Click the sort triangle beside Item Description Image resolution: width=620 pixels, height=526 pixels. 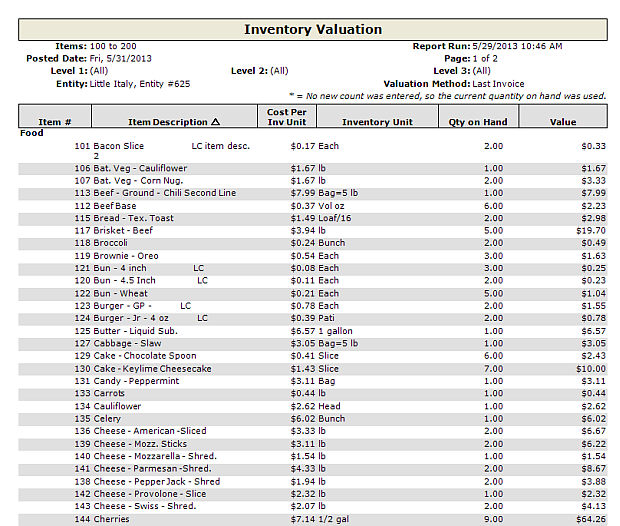[216, 122]
